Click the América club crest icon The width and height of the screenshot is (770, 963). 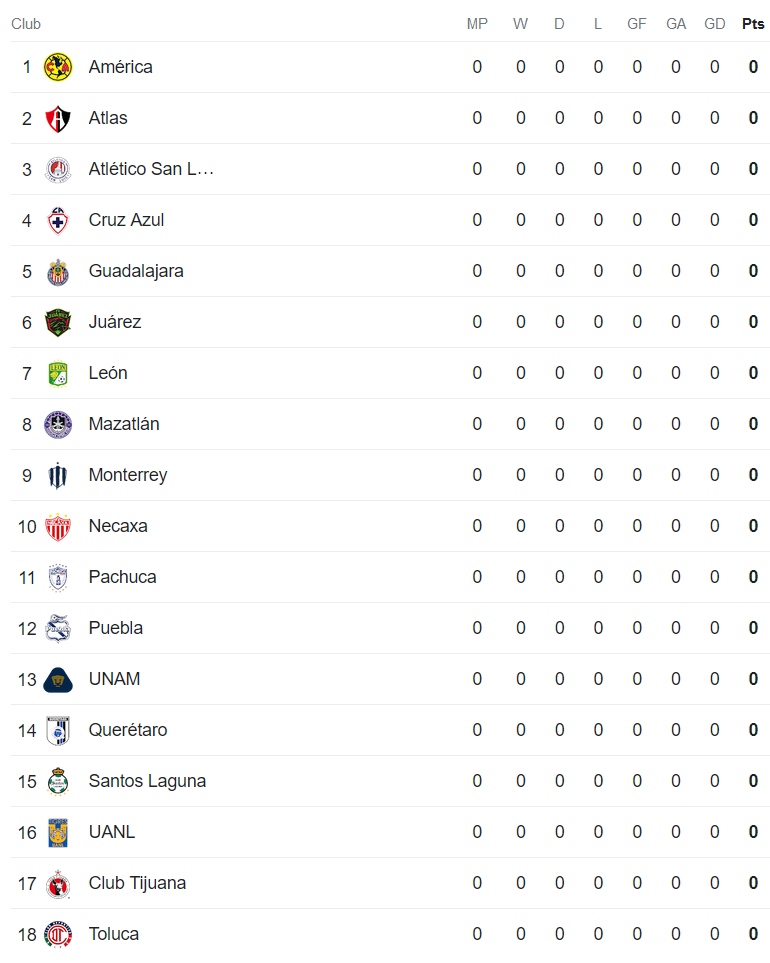point(58,67)
